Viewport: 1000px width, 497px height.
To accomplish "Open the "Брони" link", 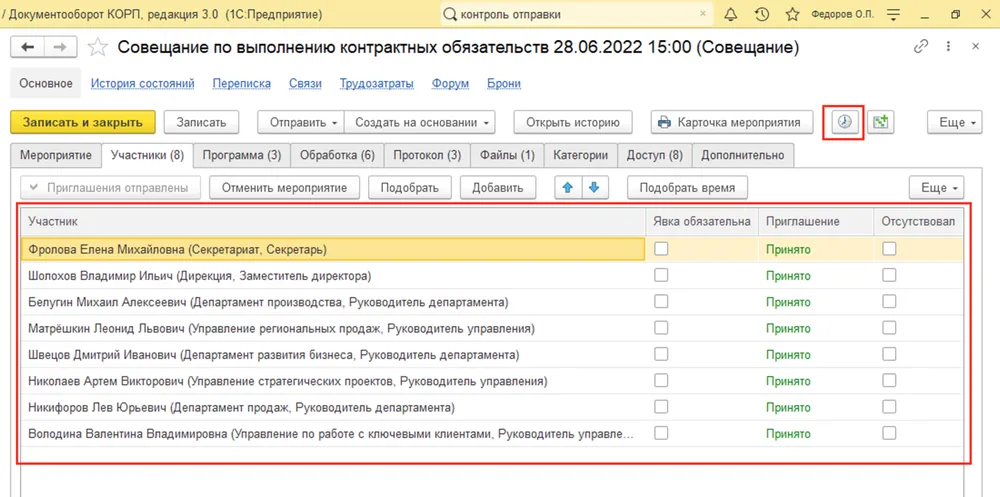I will [504, 84].
